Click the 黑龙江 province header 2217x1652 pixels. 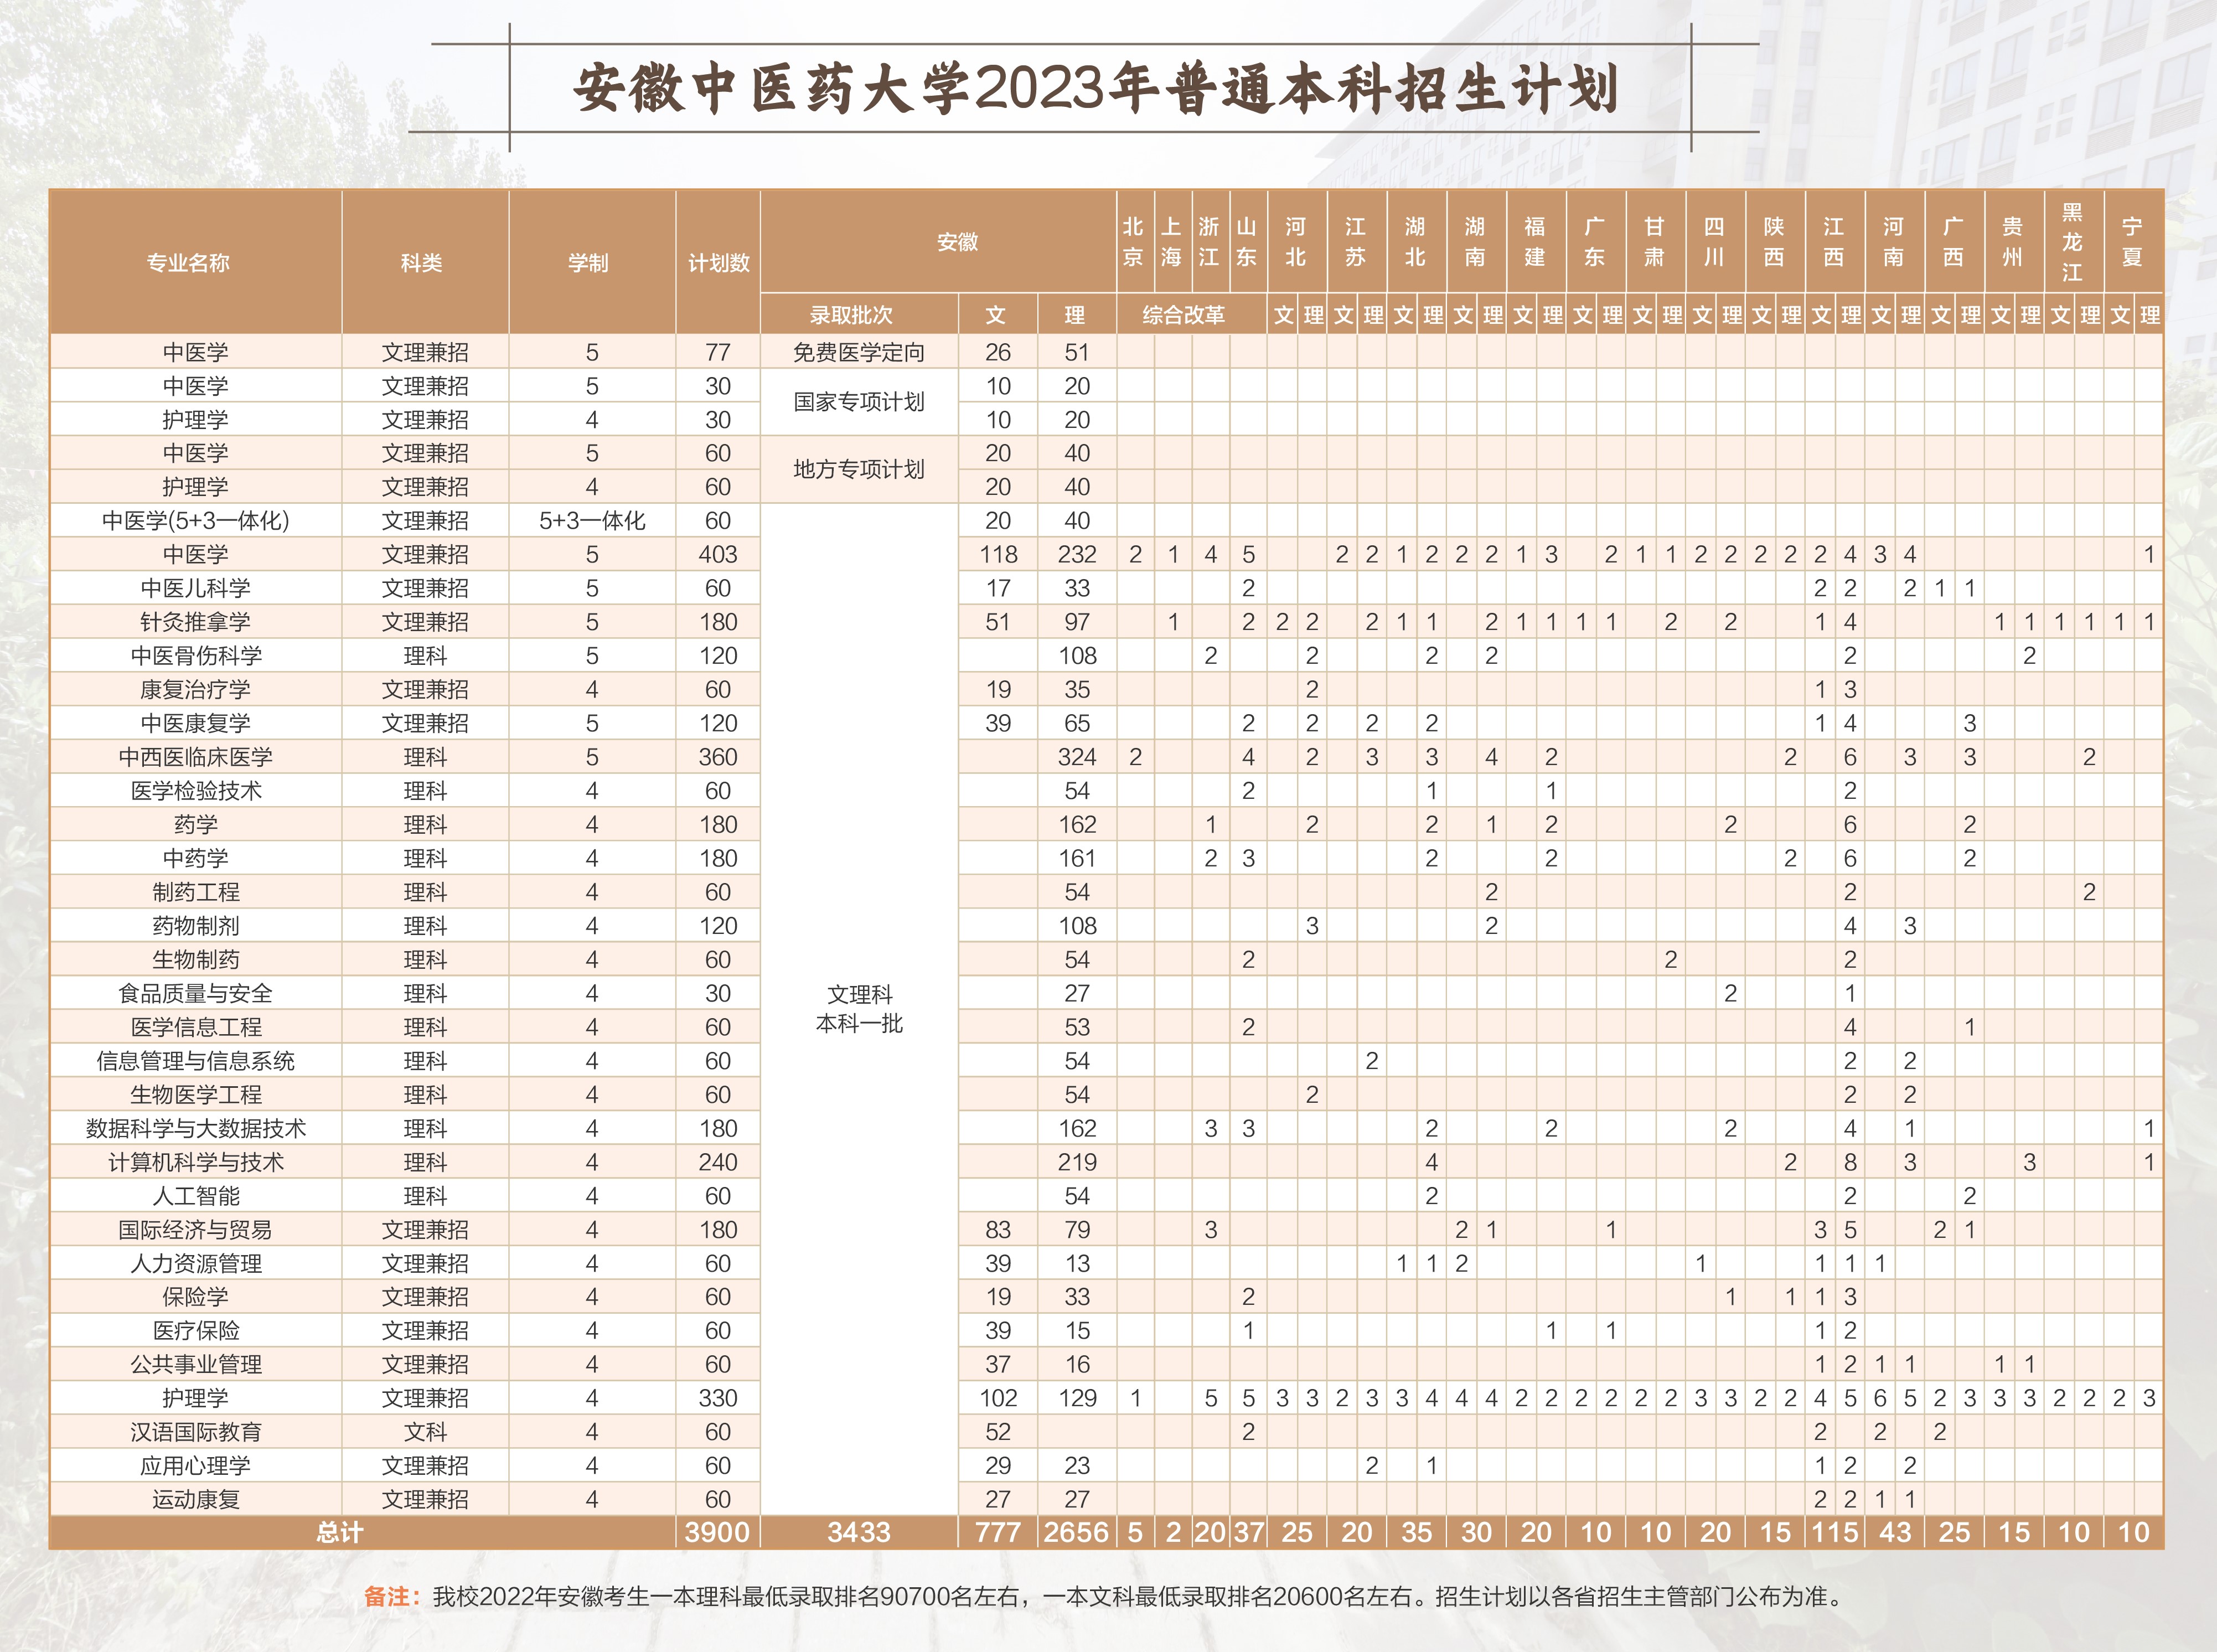point(2073,242)
